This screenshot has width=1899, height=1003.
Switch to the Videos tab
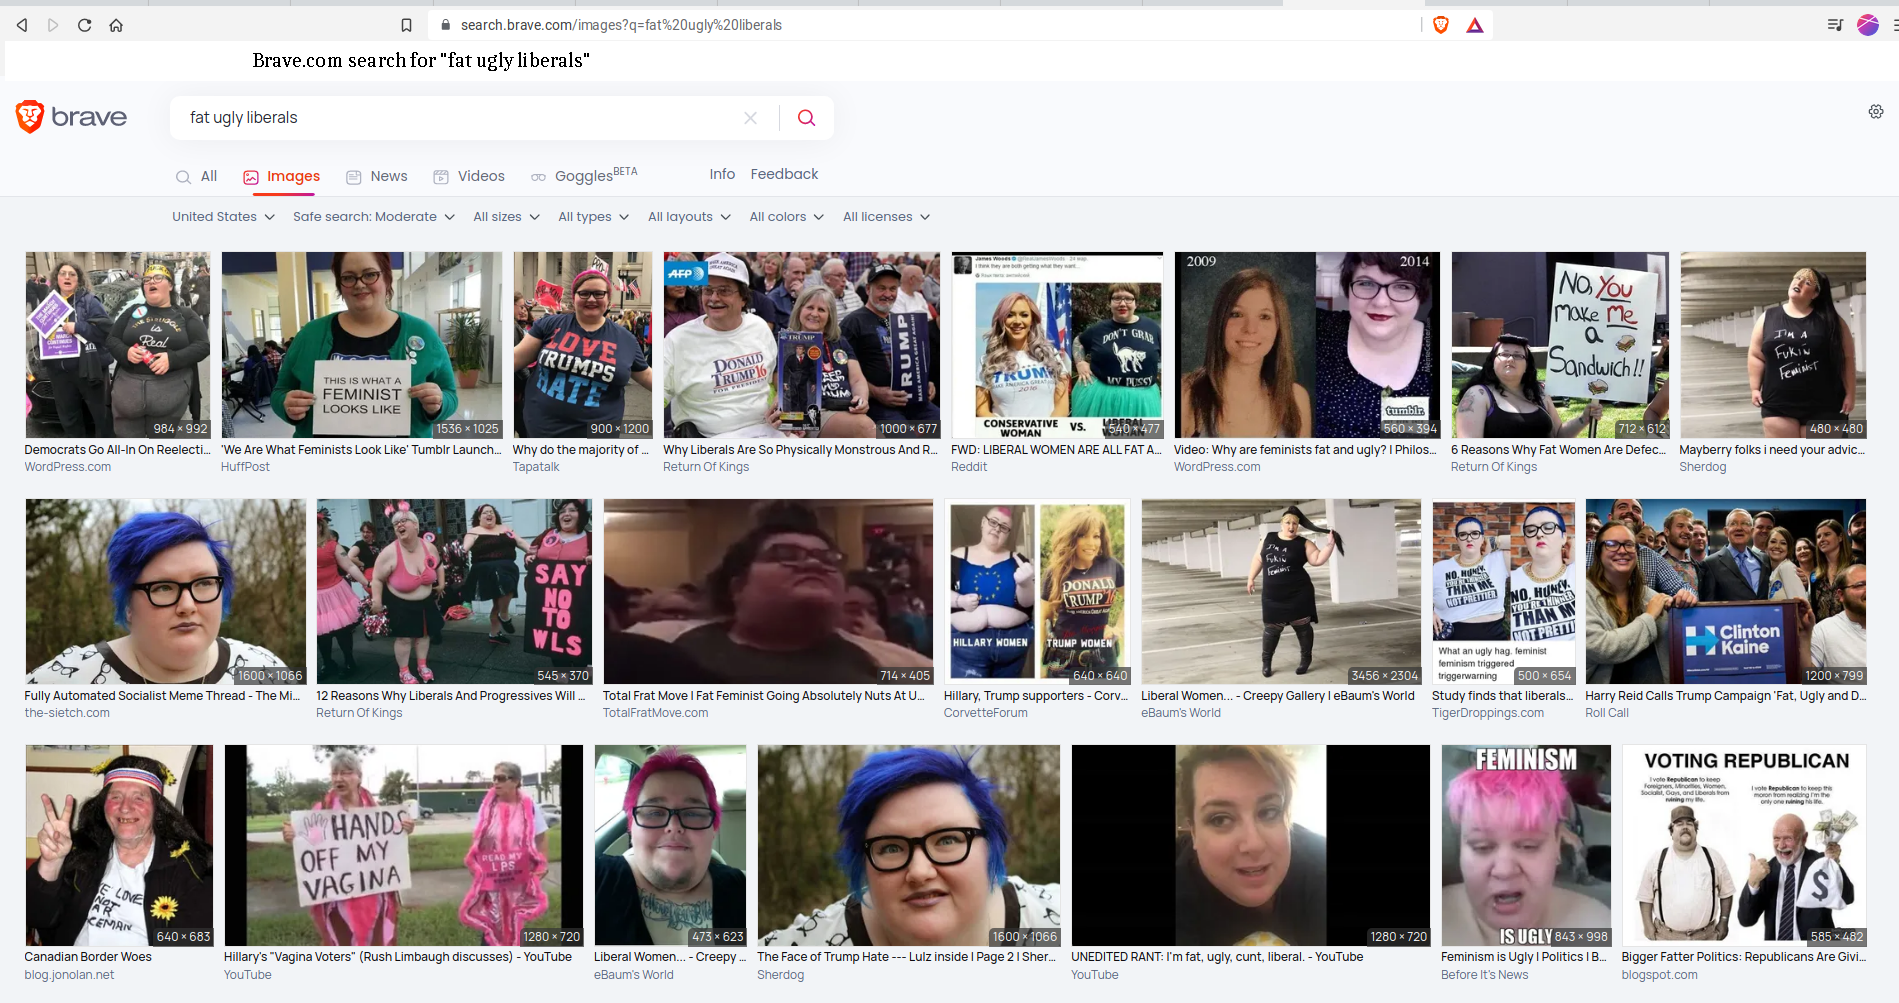469,176
